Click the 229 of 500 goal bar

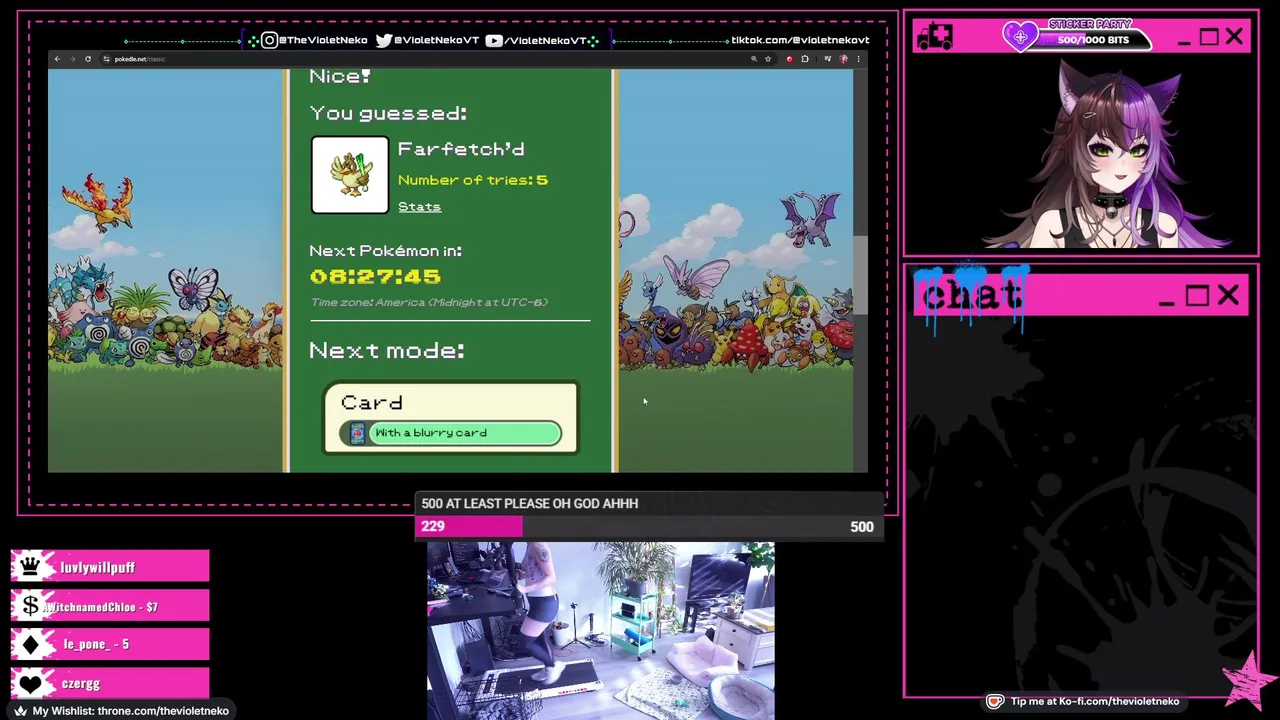[647, 527]
